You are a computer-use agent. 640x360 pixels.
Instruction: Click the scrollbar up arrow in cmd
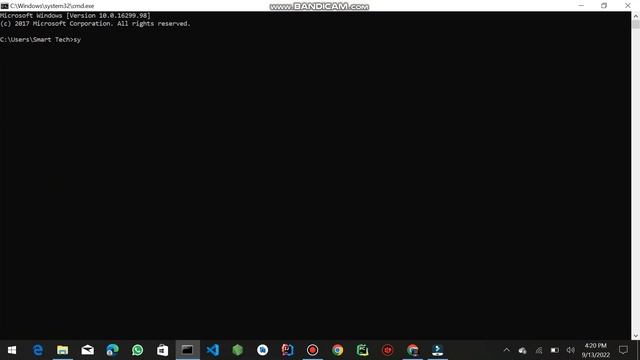[636, 16]
